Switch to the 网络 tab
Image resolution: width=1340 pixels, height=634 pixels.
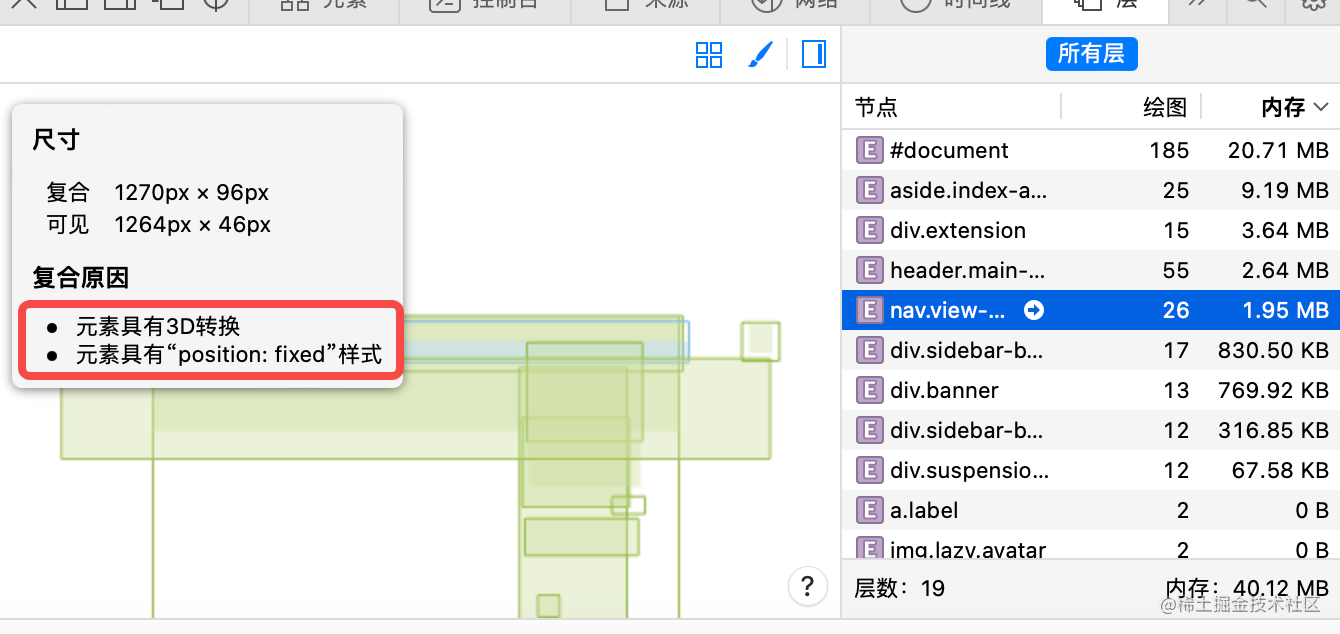click(x=794, y=4)
